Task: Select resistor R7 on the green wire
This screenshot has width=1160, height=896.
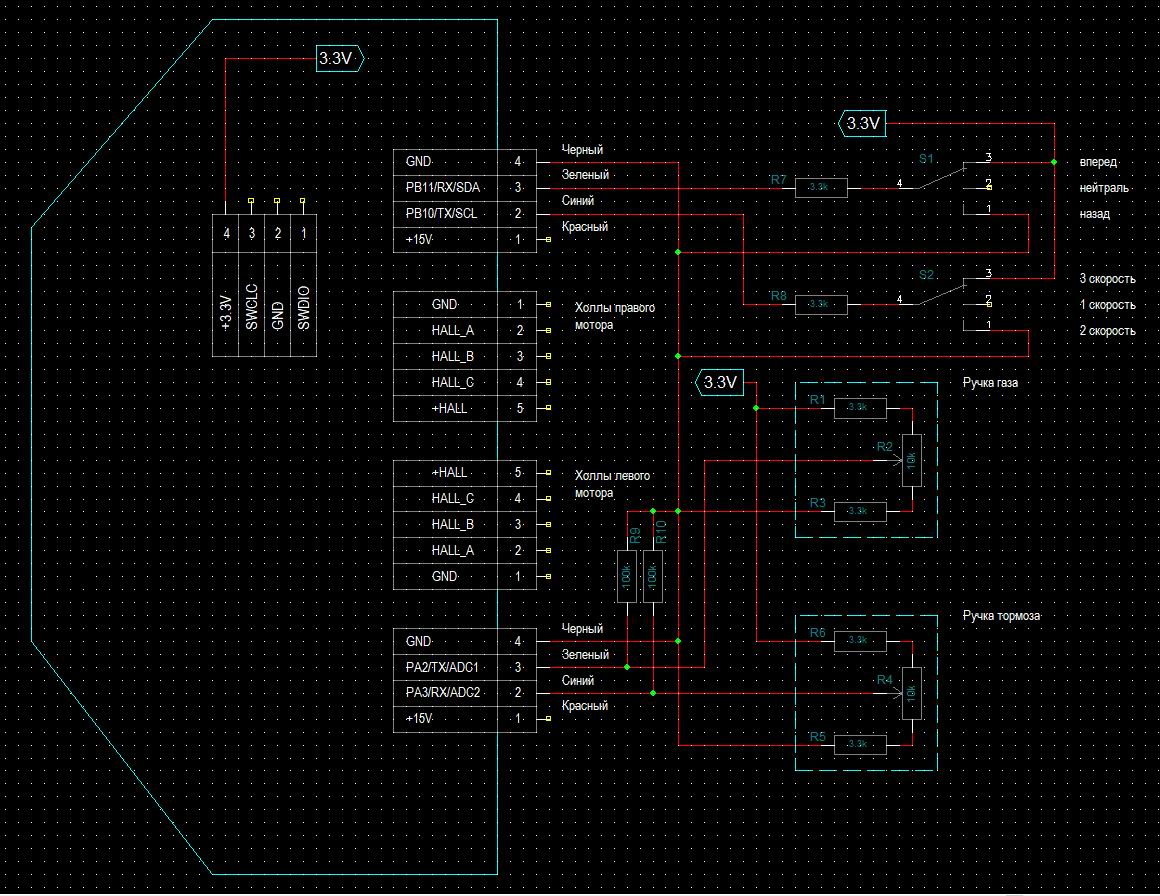Action: (821, 187)
